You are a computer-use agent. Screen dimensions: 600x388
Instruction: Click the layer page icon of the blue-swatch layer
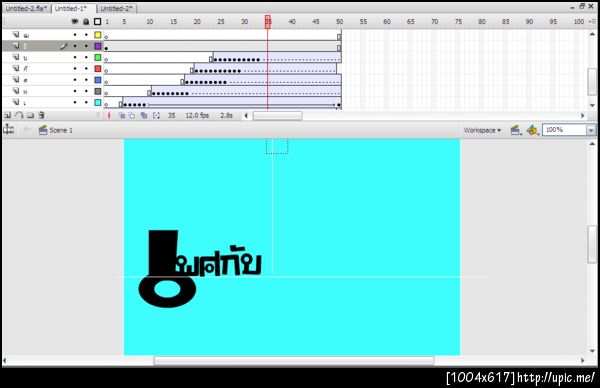click(16, 80)
